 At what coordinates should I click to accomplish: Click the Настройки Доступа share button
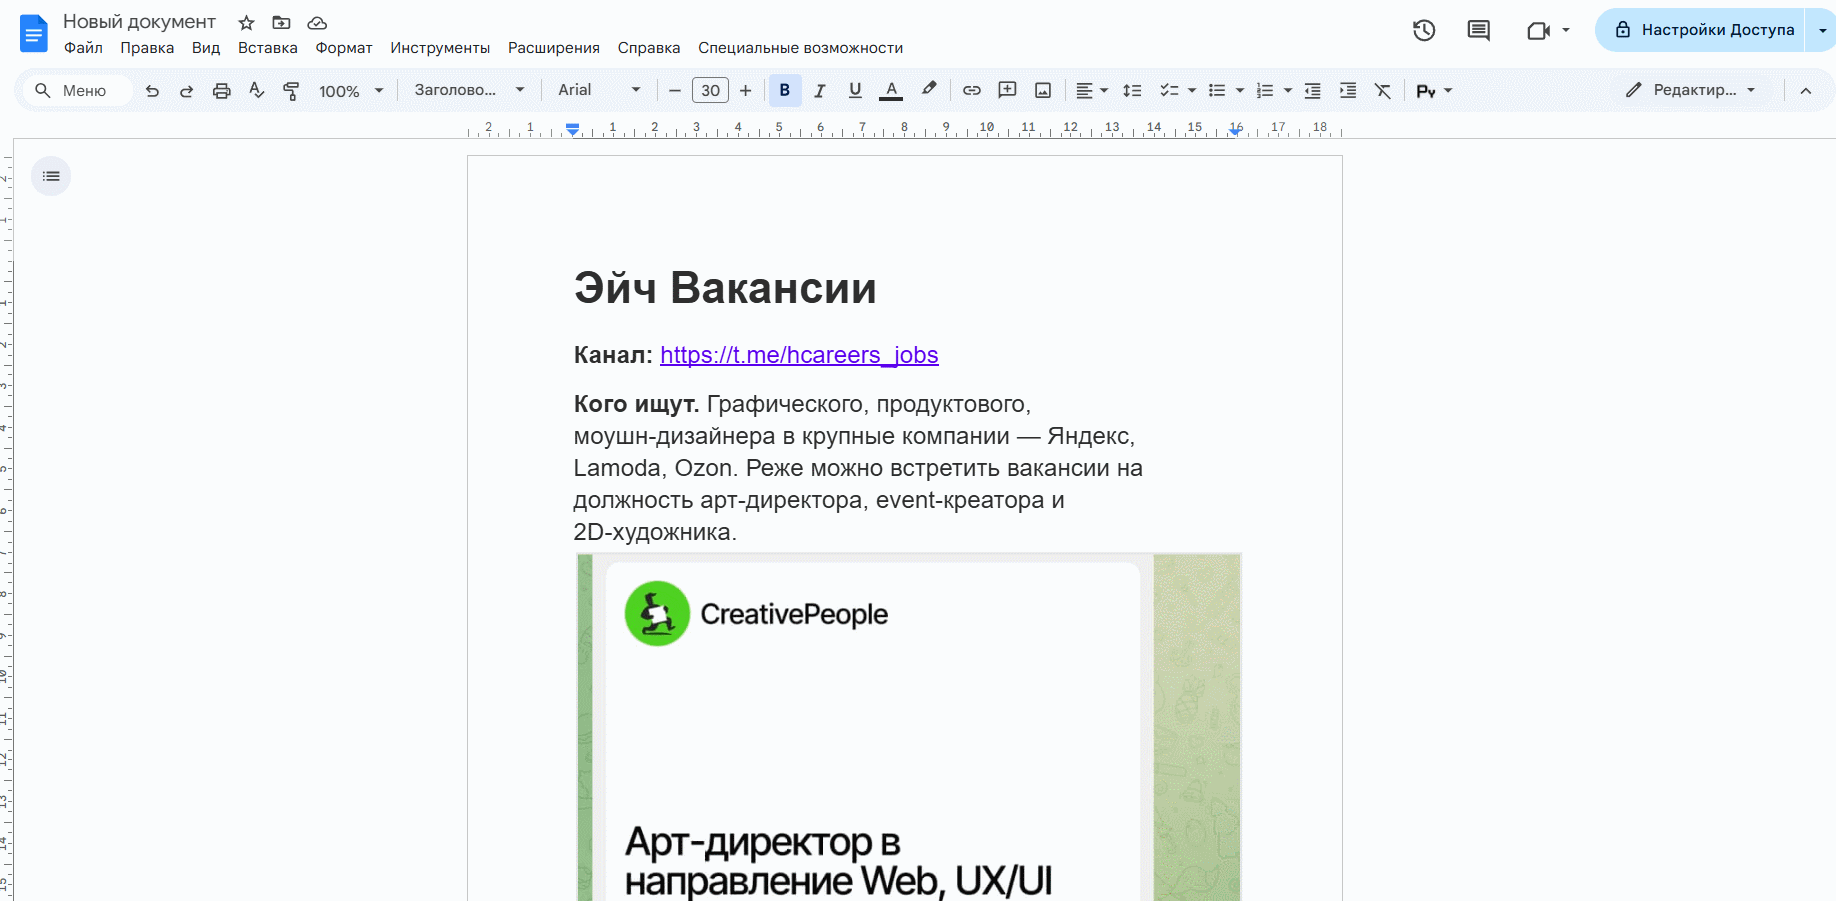(x=1700, y=30)
